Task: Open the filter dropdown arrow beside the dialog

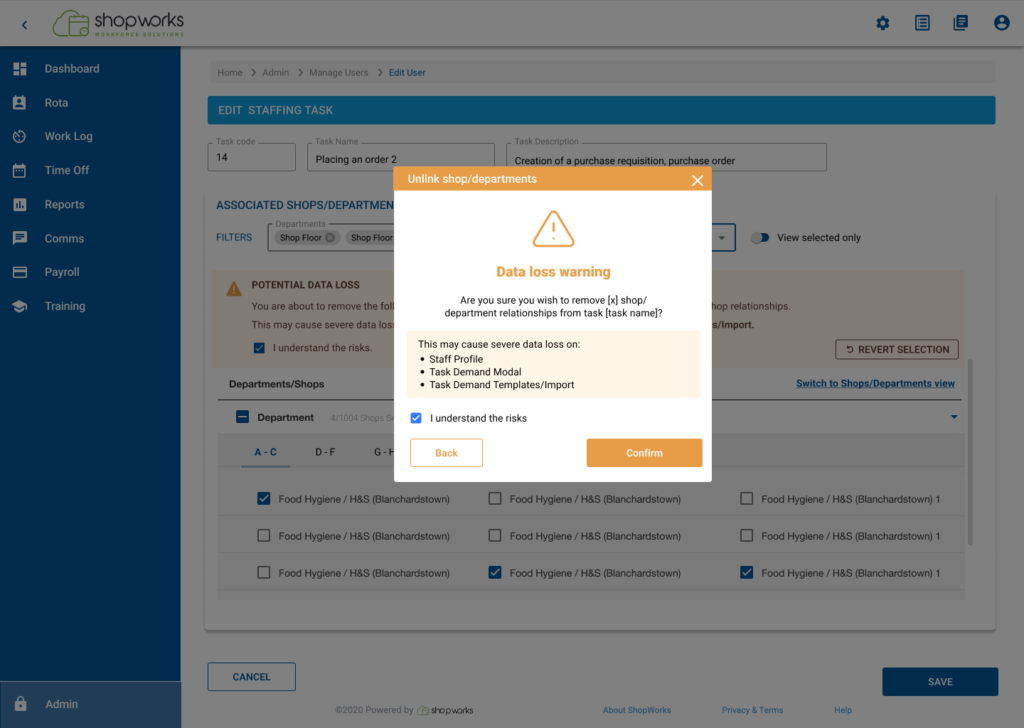Action: (x=722, y=238)
